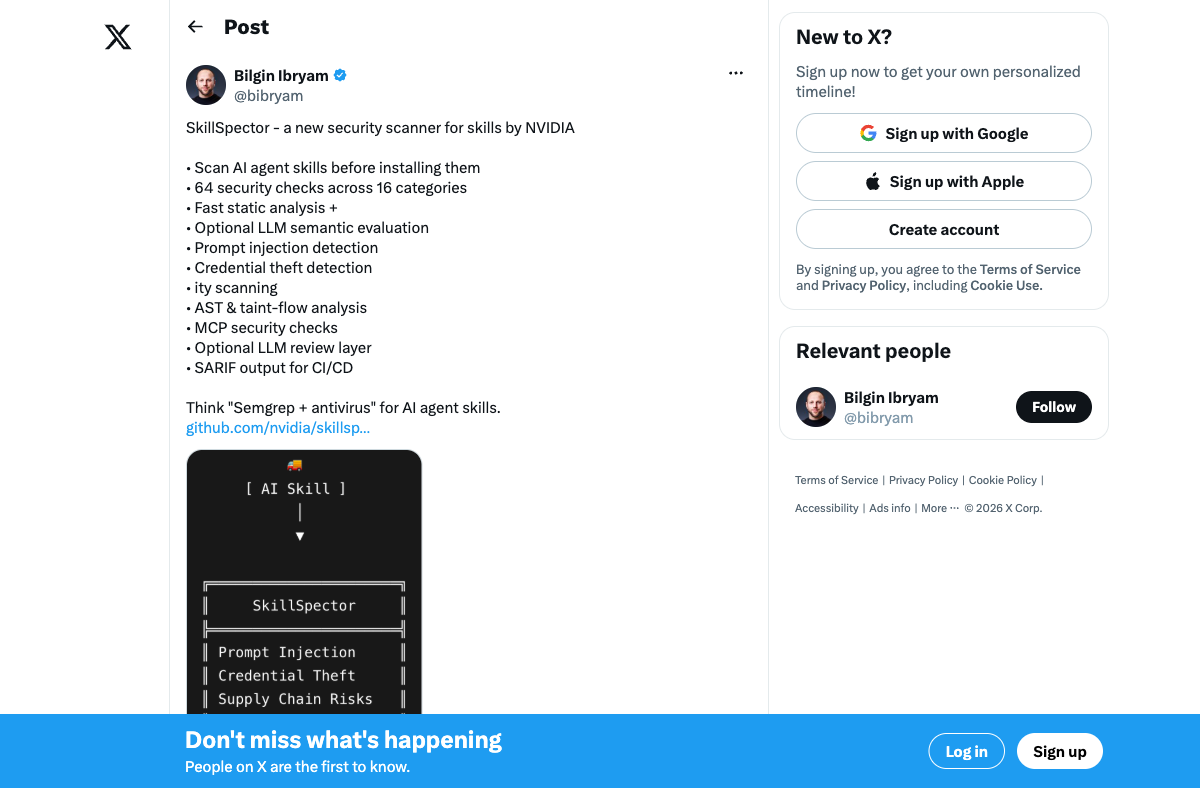Sign up from the bottom banner
Viewport: 1200px width, 788px height.
pos(1060,751)
